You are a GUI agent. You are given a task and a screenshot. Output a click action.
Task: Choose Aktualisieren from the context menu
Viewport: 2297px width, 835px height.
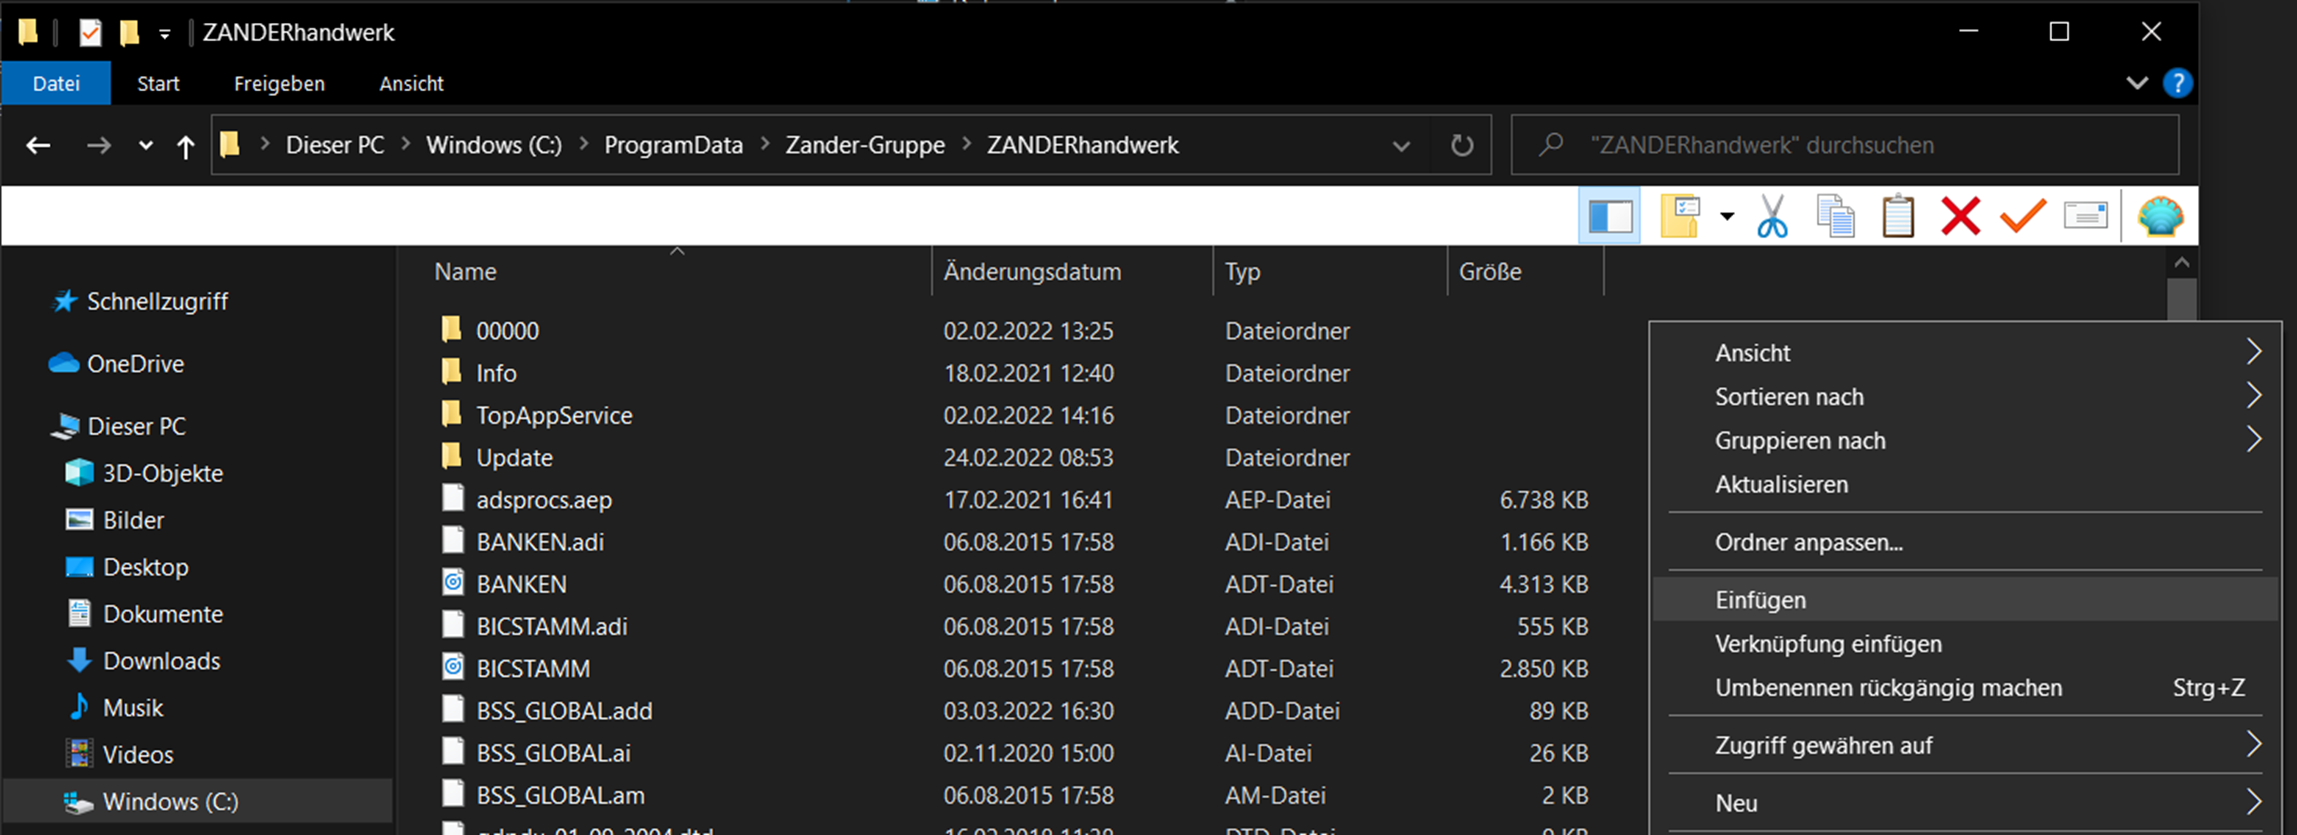click(x=1781, y=484)
